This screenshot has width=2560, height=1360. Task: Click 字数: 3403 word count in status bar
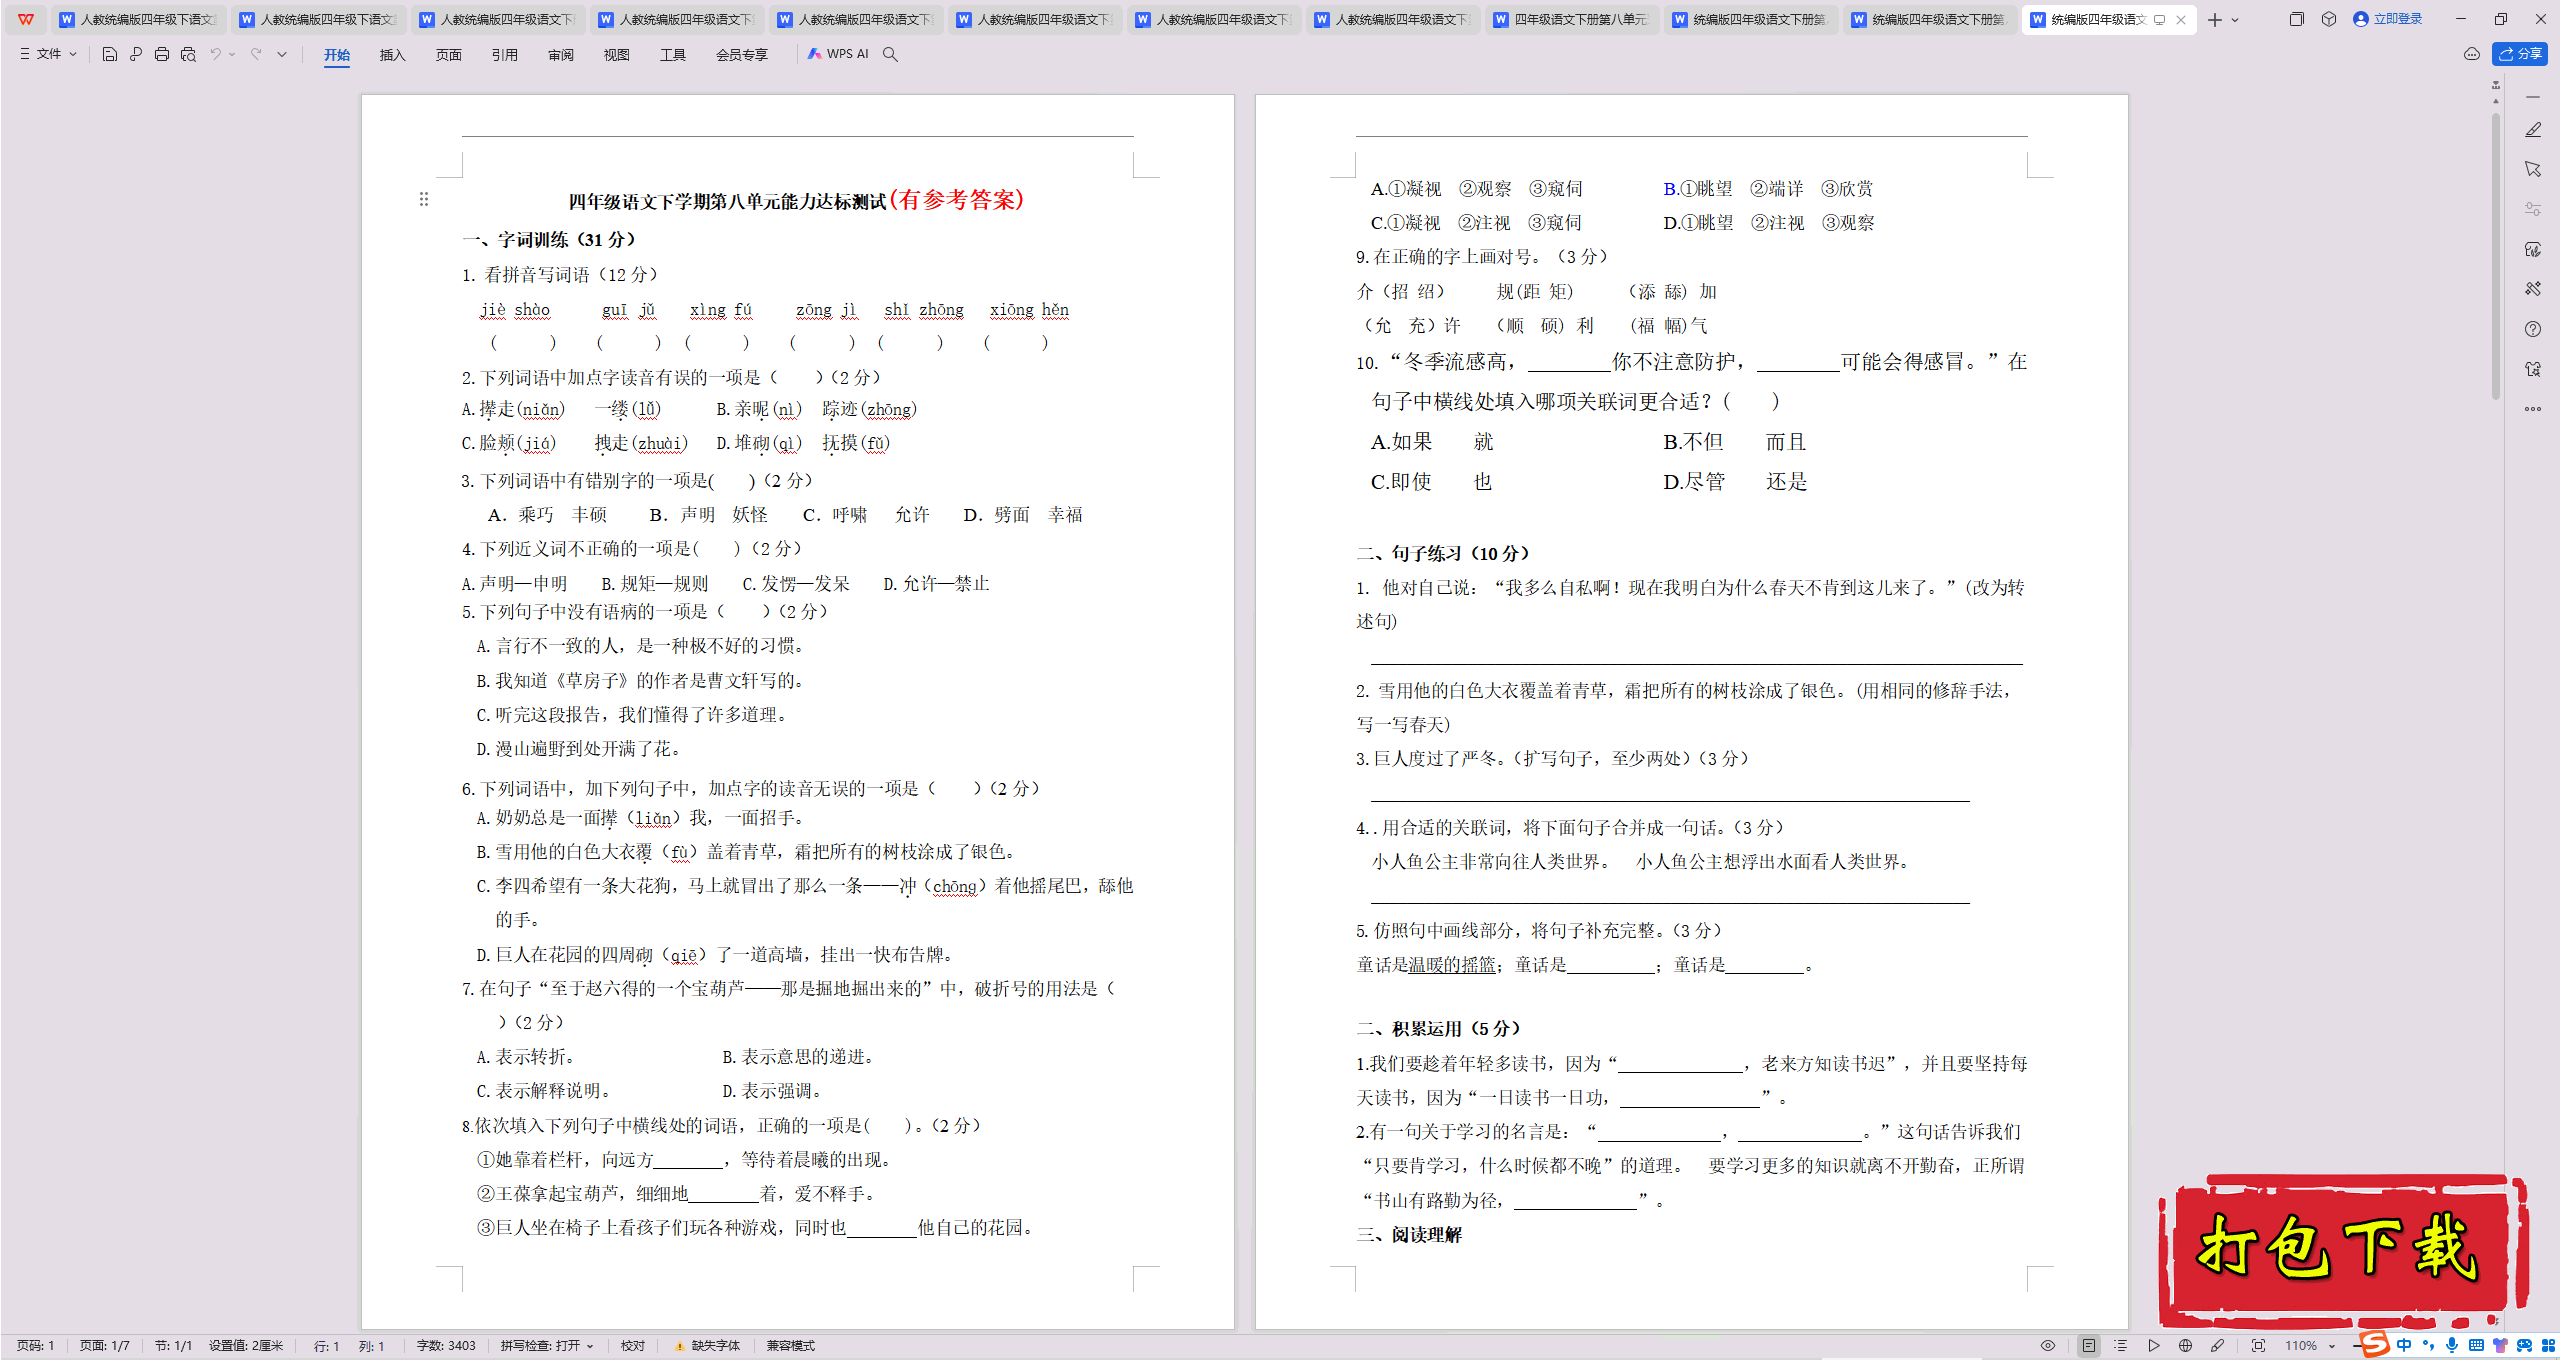(446, 1346)
